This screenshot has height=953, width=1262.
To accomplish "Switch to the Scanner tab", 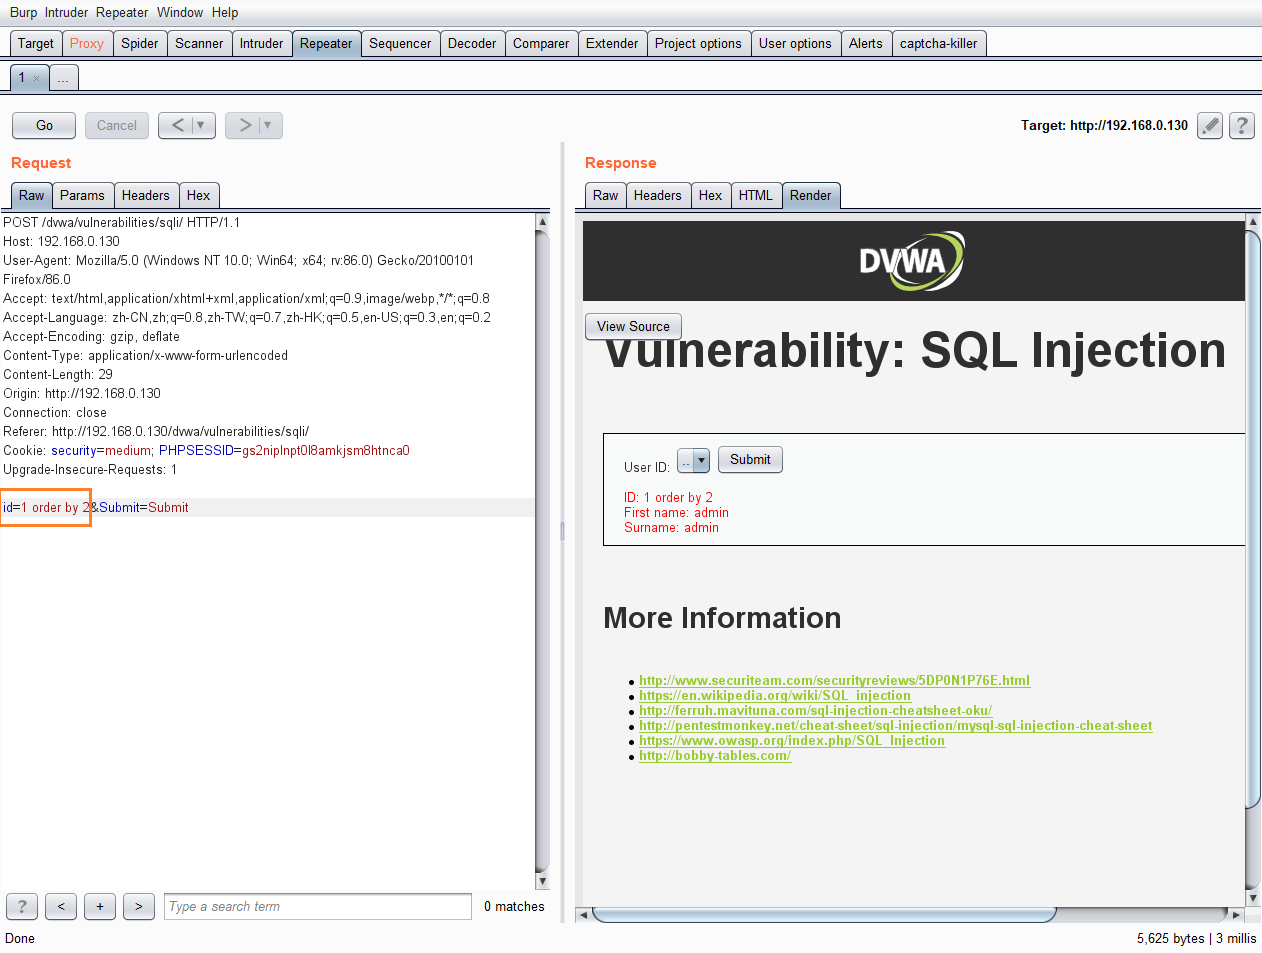I will [199, 43].
